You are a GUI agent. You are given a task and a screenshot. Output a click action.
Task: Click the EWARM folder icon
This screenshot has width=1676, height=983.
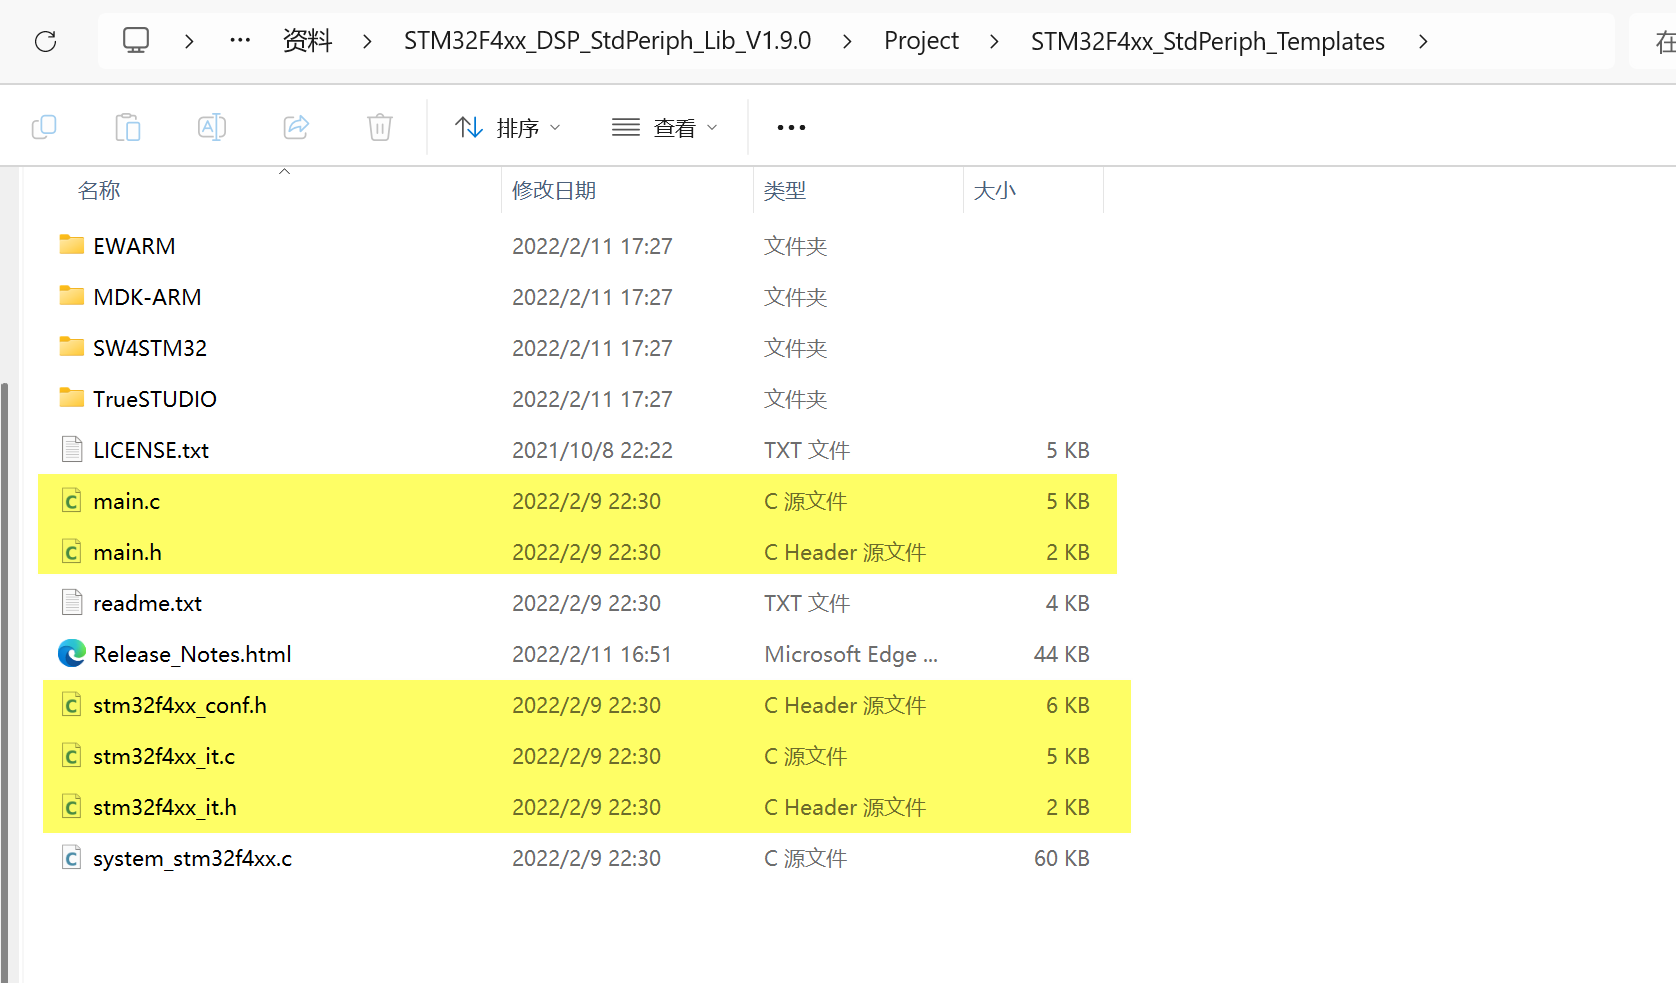click(72, 245)
